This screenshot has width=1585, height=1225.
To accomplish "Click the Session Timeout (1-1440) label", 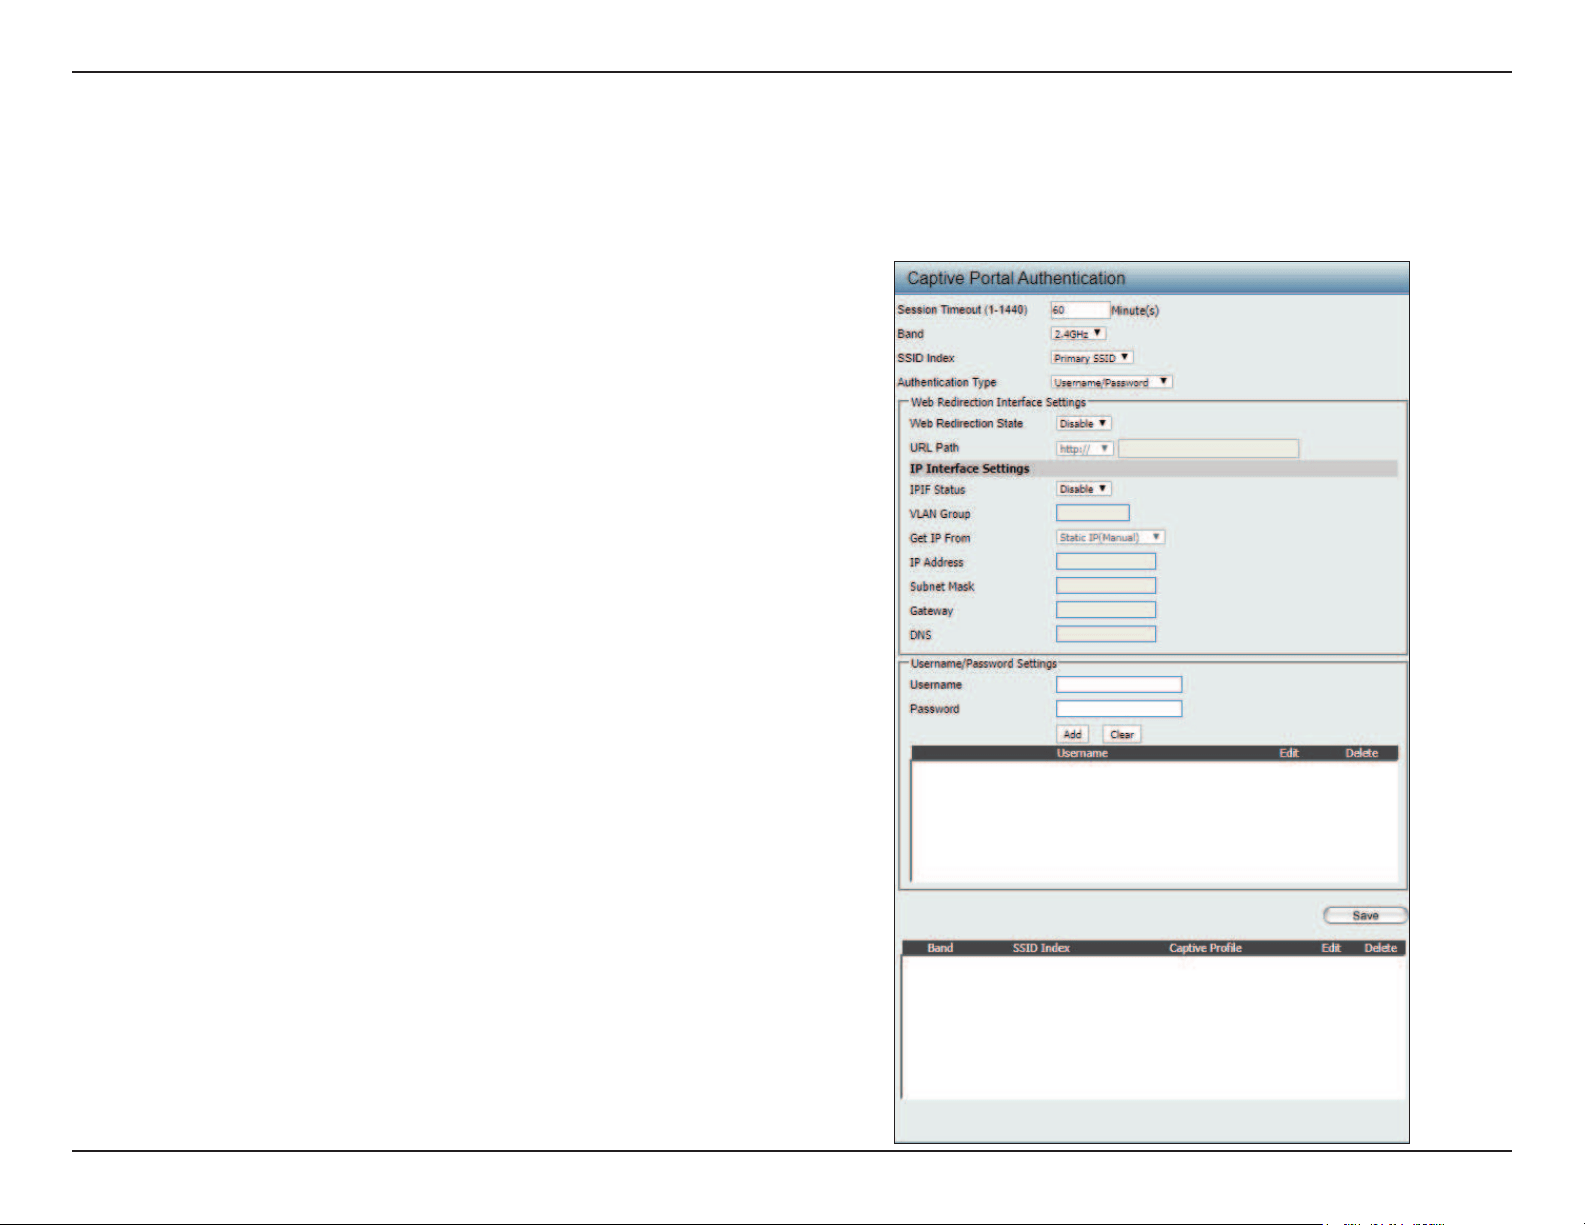I will pos(962,310).
